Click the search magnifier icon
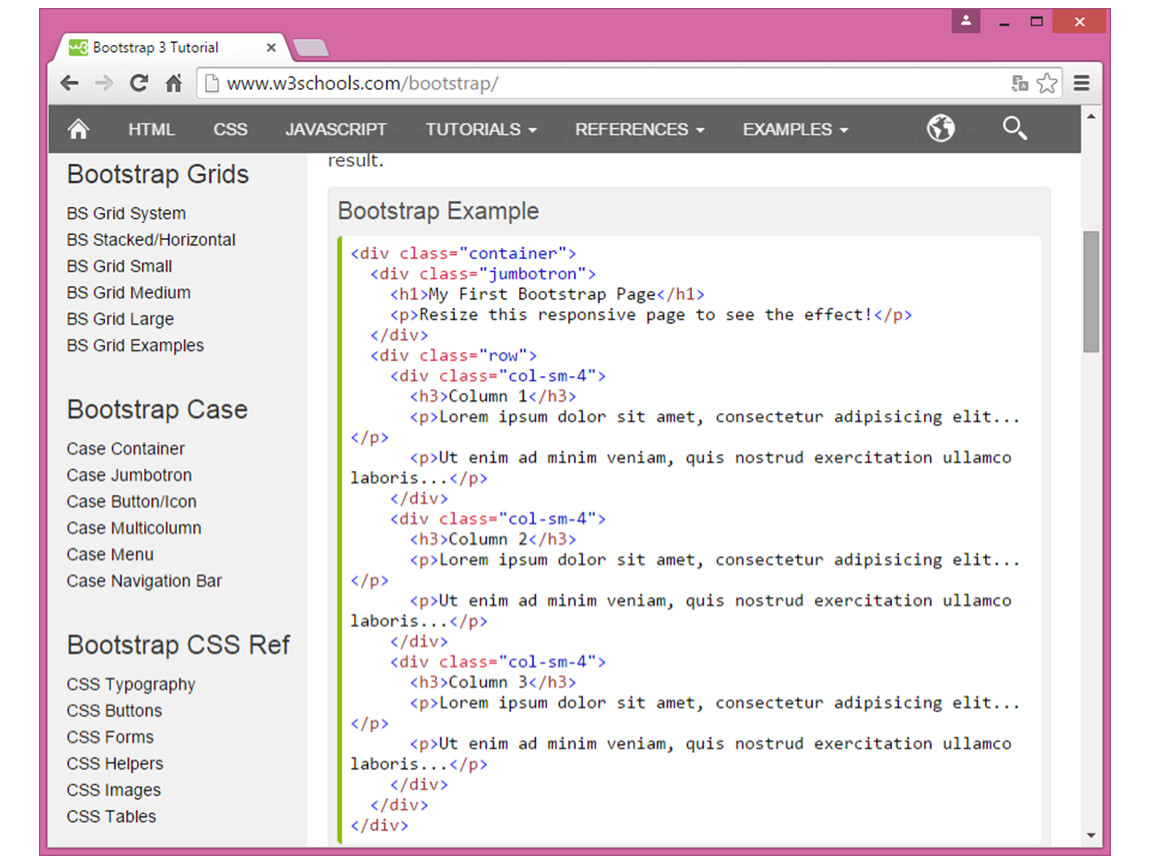 (1014, 128)
